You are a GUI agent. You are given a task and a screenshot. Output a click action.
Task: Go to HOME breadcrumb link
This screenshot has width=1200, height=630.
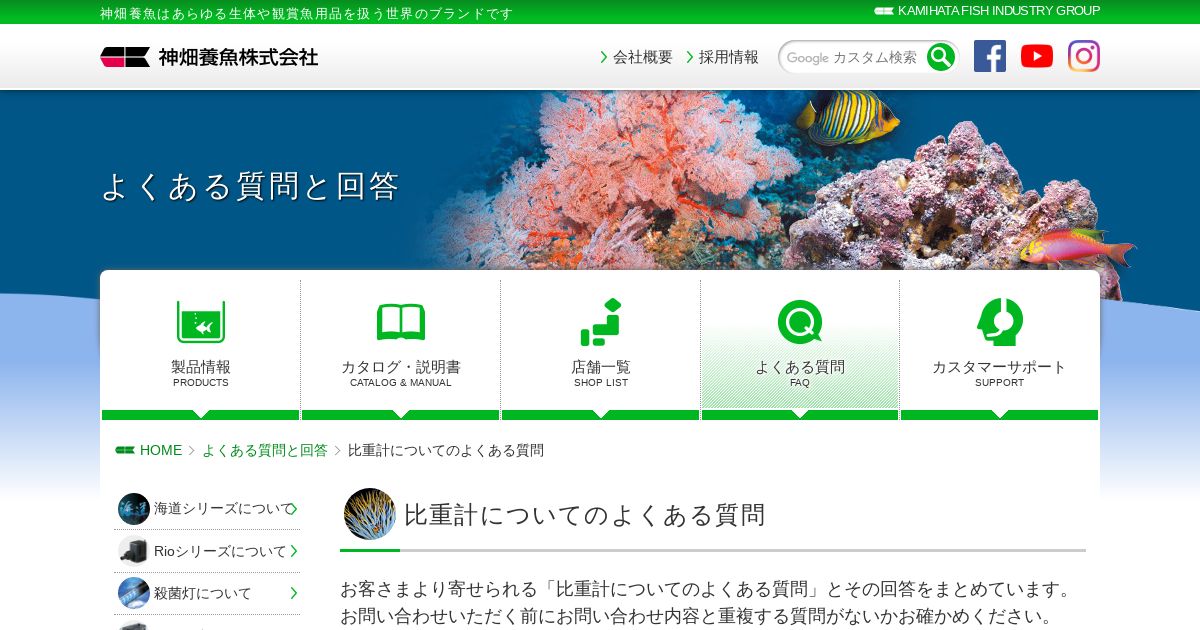(161, 450)
